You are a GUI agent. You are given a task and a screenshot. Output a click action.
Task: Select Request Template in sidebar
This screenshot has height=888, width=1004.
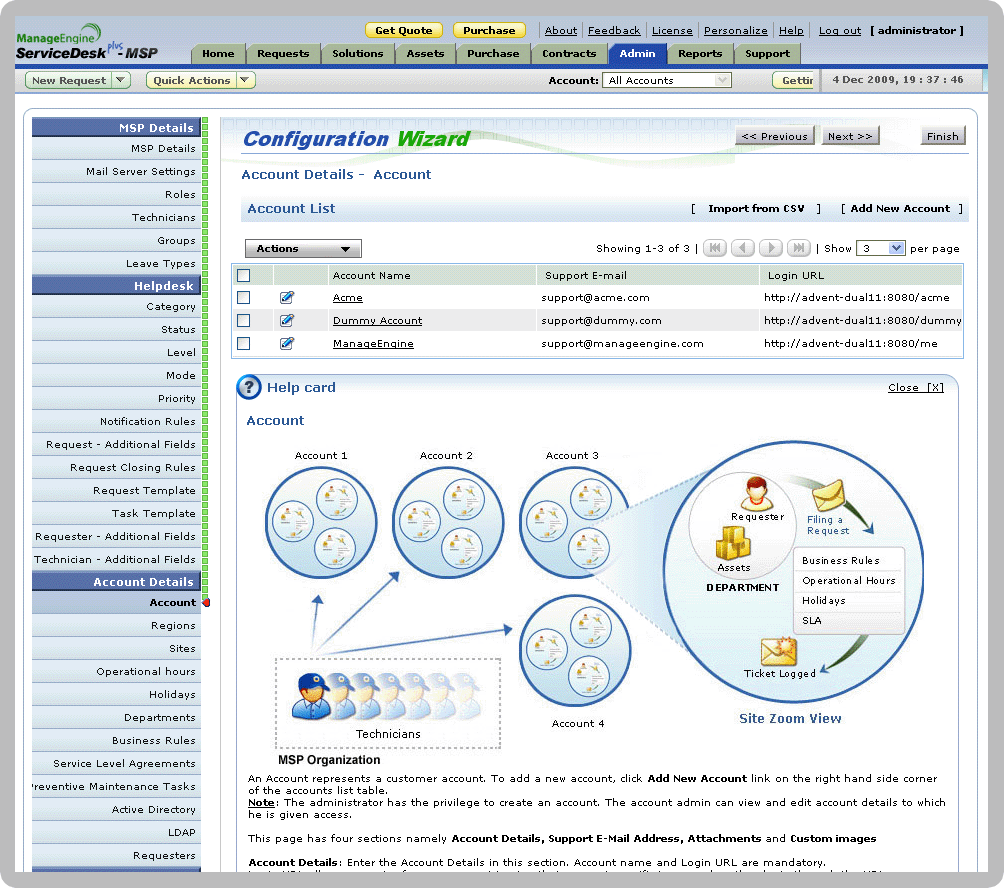117,490
